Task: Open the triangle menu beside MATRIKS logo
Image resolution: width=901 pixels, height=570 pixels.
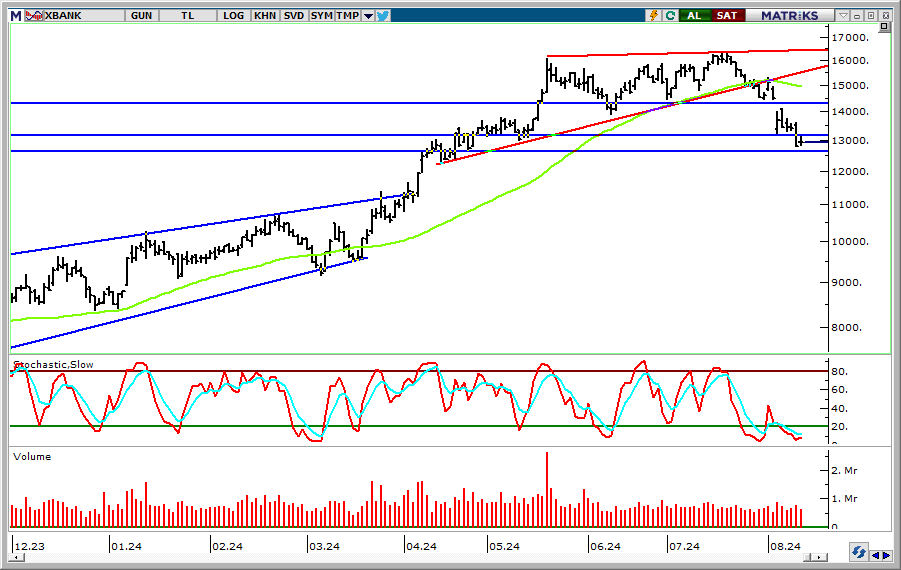Action: click(843, 15)
